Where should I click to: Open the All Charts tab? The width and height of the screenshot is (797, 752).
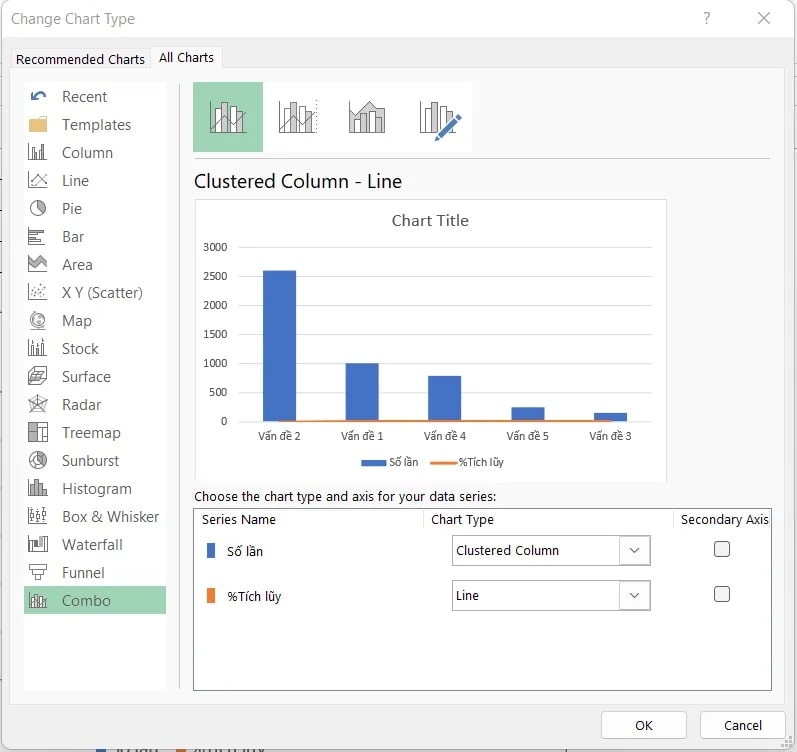click(x=186, y=58)
